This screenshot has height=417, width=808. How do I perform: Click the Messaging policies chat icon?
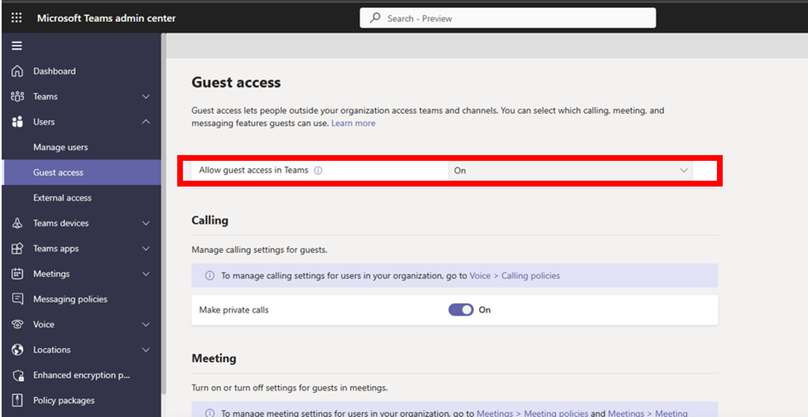coord(17,299)
